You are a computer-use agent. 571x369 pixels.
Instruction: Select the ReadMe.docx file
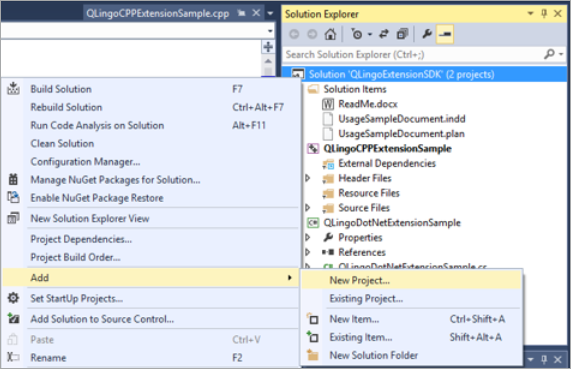tap(368, 104)
